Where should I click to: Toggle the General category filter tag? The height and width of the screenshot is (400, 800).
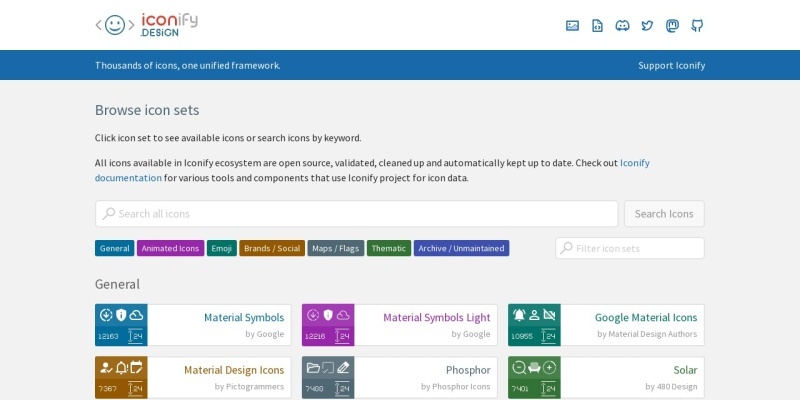click(x=115, y=248)
